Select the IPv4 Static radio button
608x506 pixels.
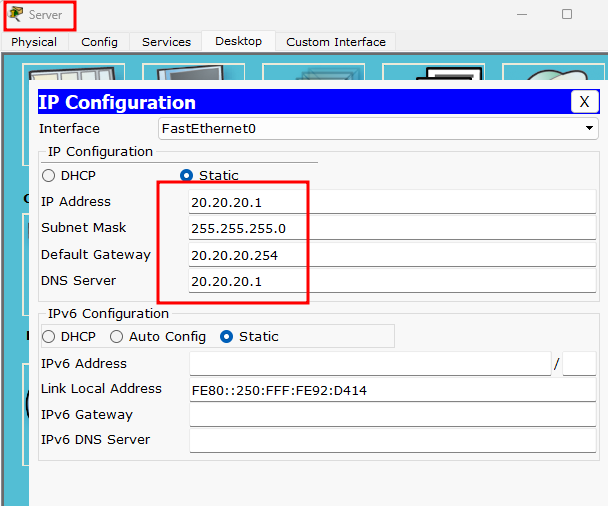point(187,176)
